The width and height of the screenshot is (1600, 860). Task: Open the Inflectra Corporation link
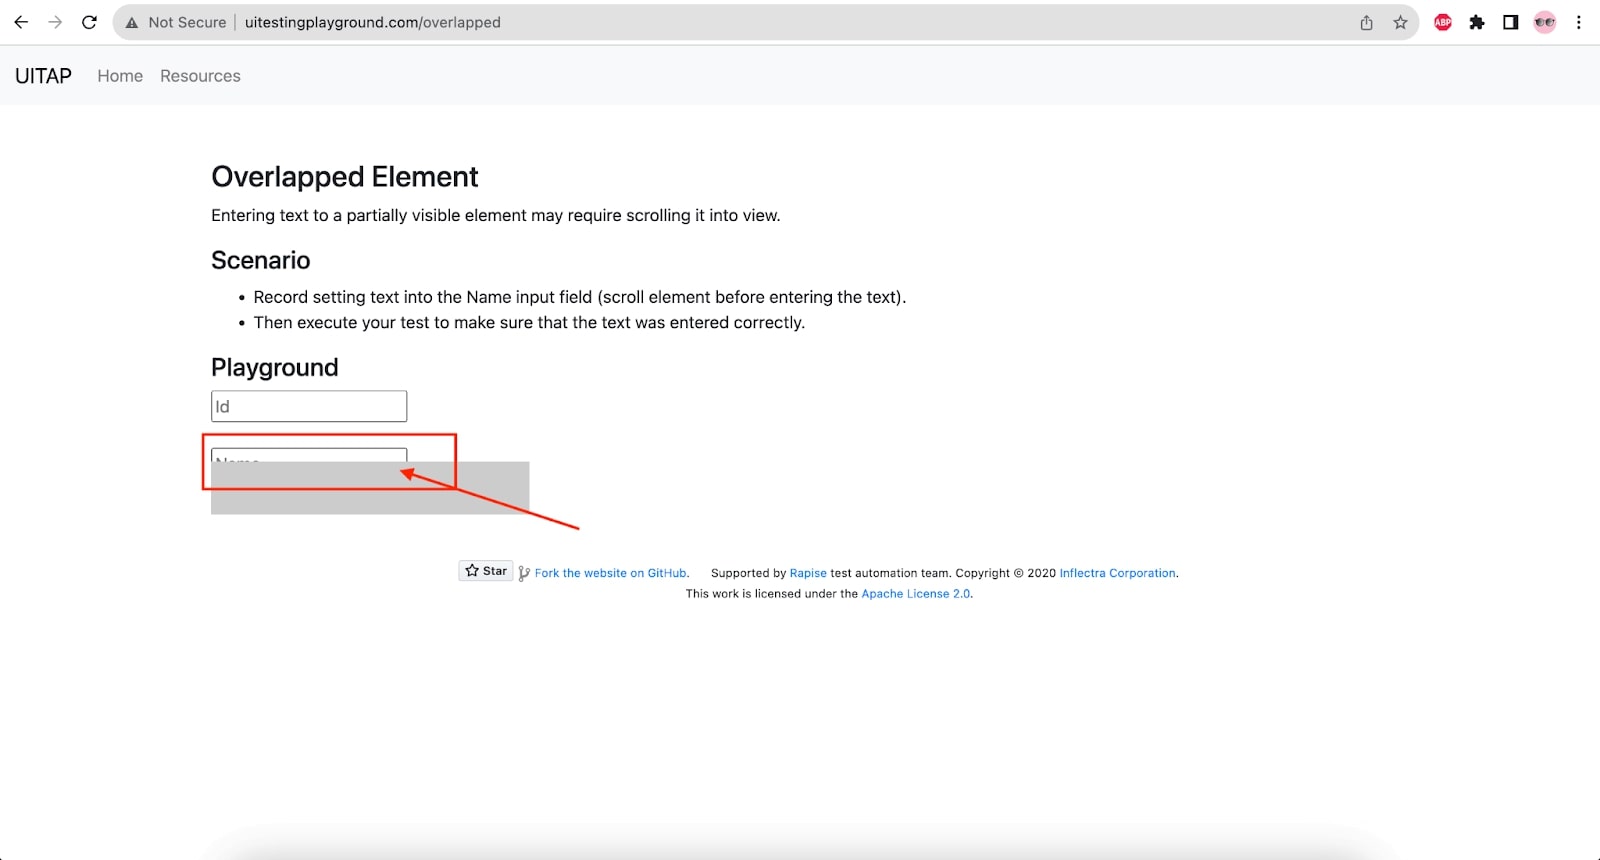point(1117,573)
